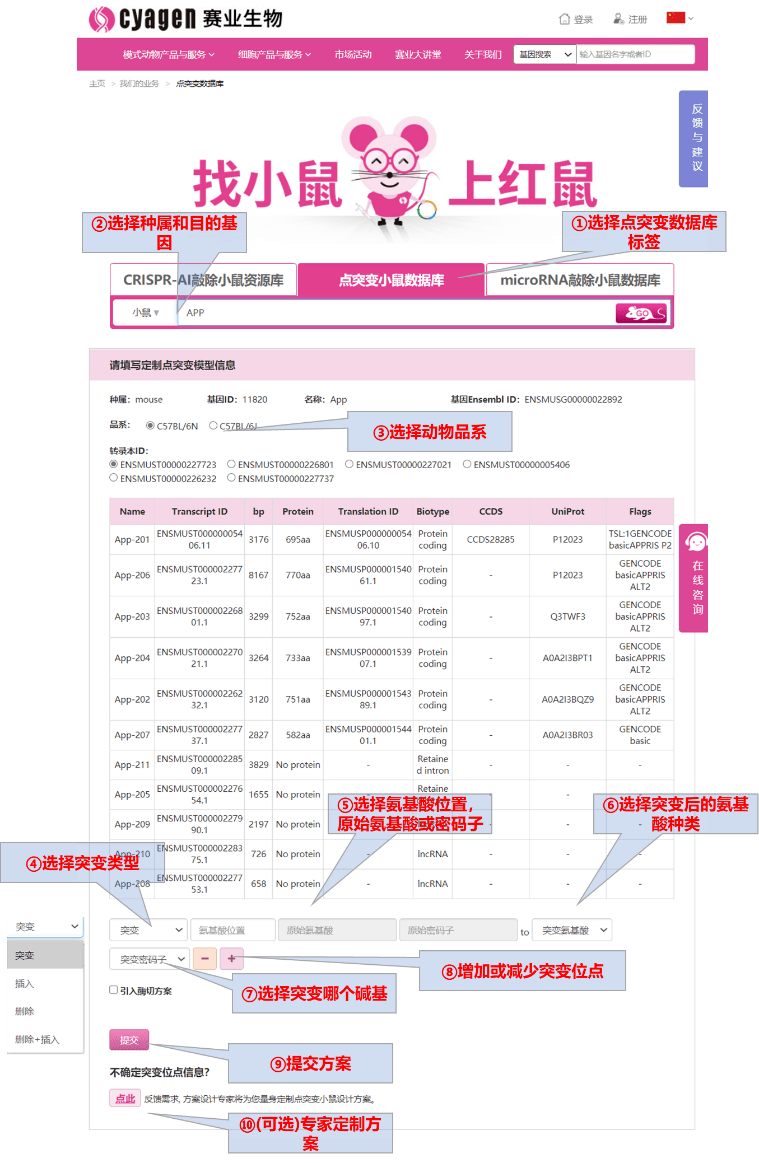Click the A0A2I3BQZ9 UniProt cell
Image resolution: width=759 pixels, height=1163 pixels.
point(568,699)
